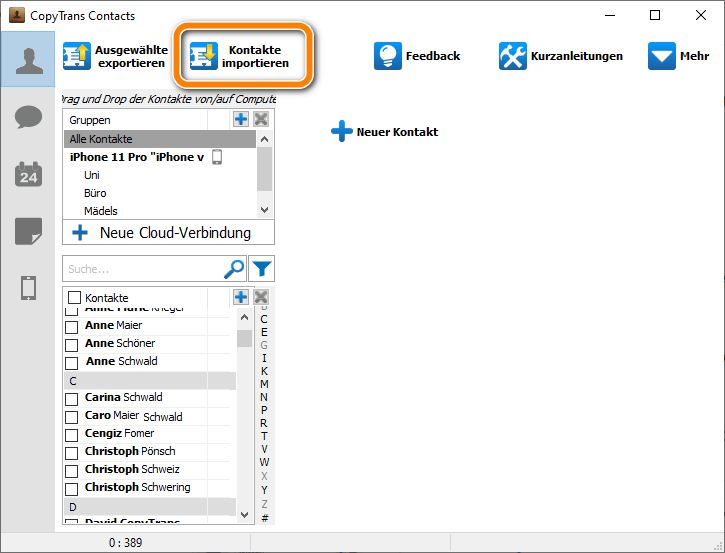Check the Christoph Schwering checkbox
Image resolution: width=725 pixels, height=553 pixels.
(x=72, y=490)
